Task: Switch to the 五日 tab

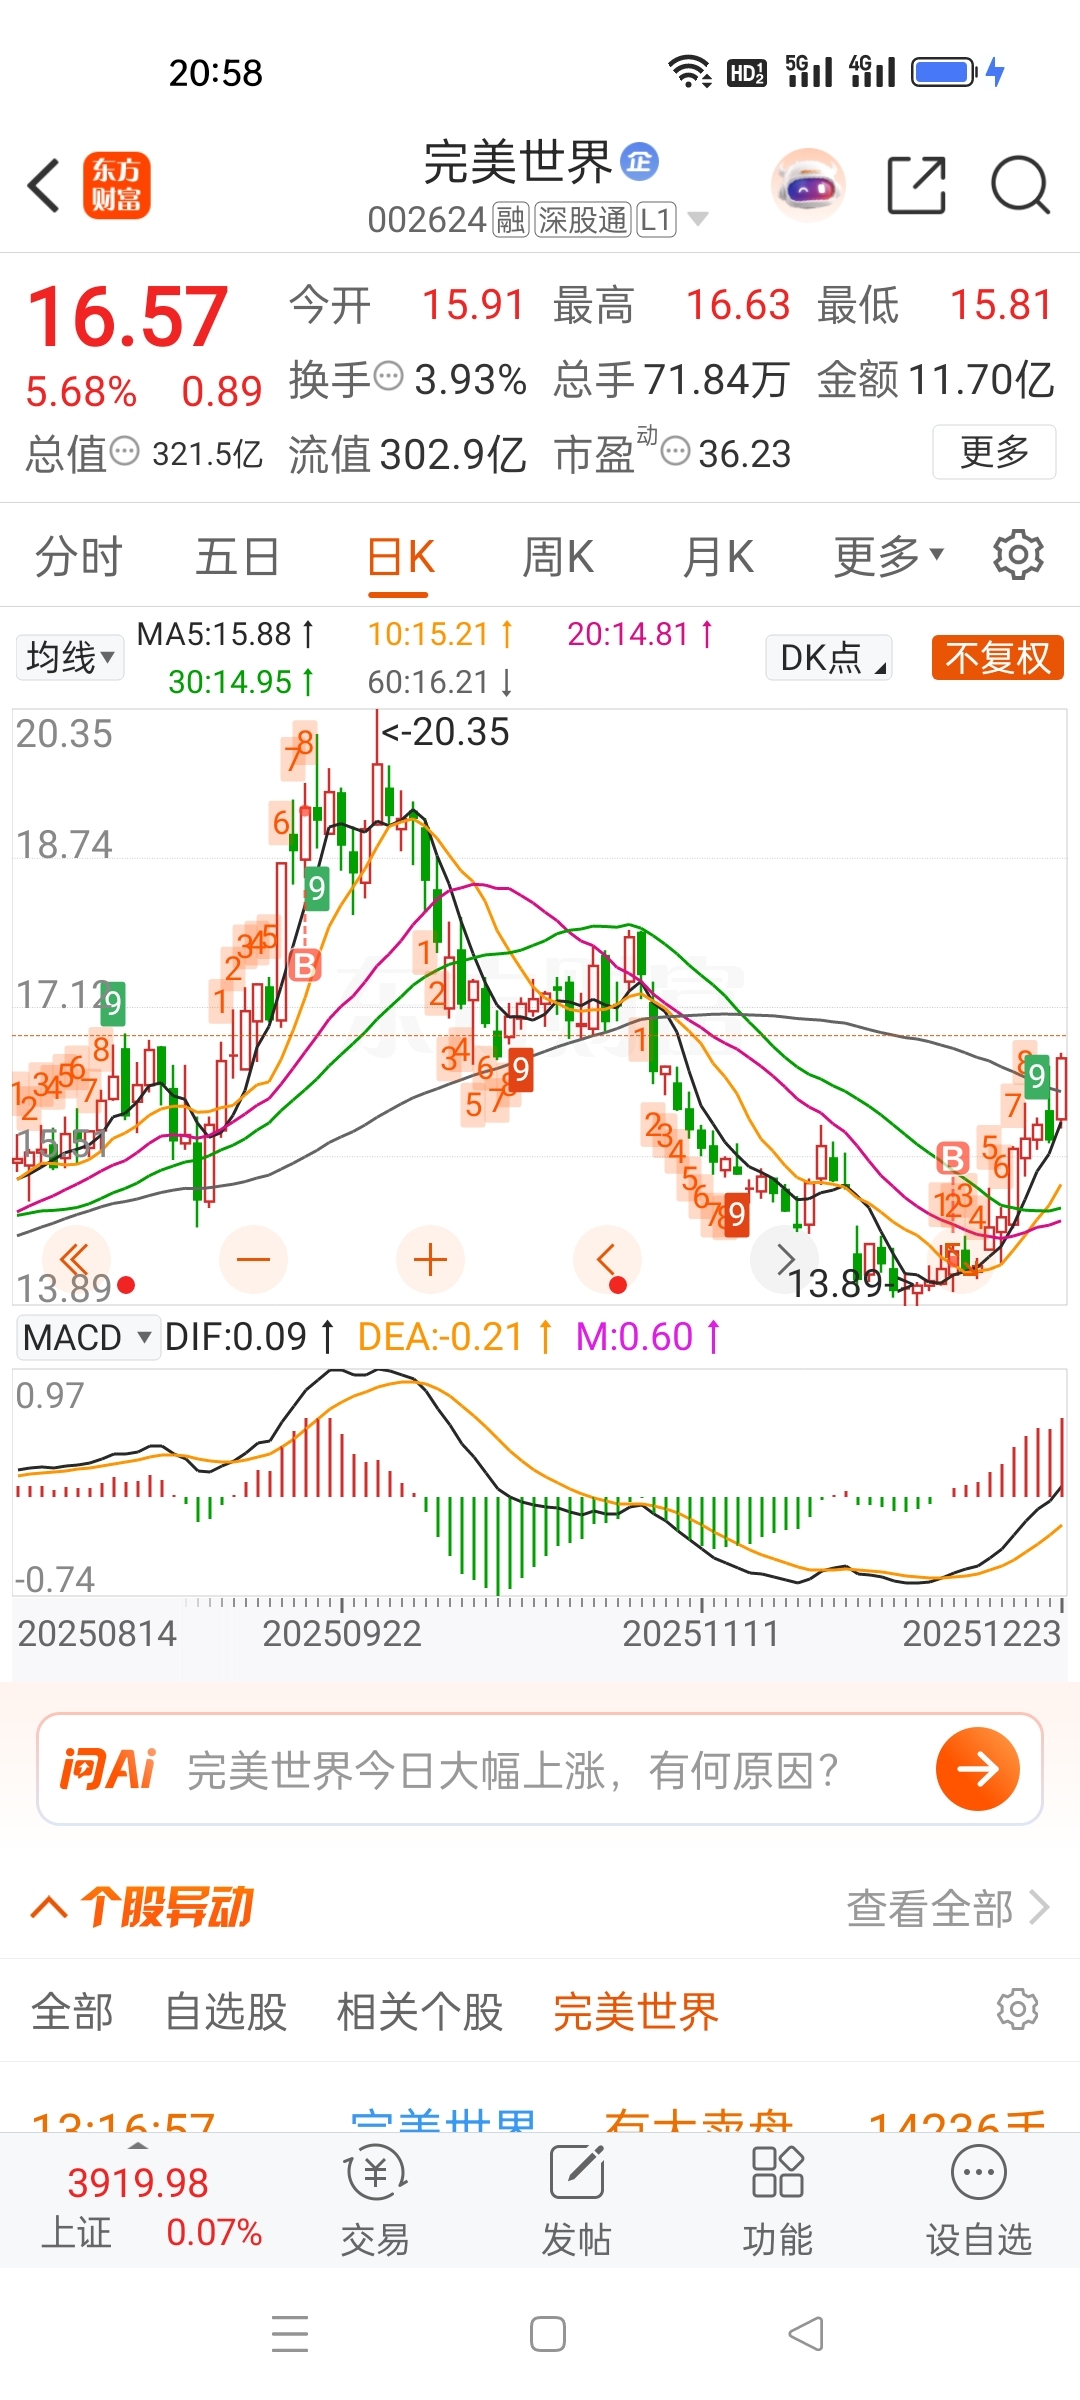Action: pyautogui.click(x=237, y=557)
